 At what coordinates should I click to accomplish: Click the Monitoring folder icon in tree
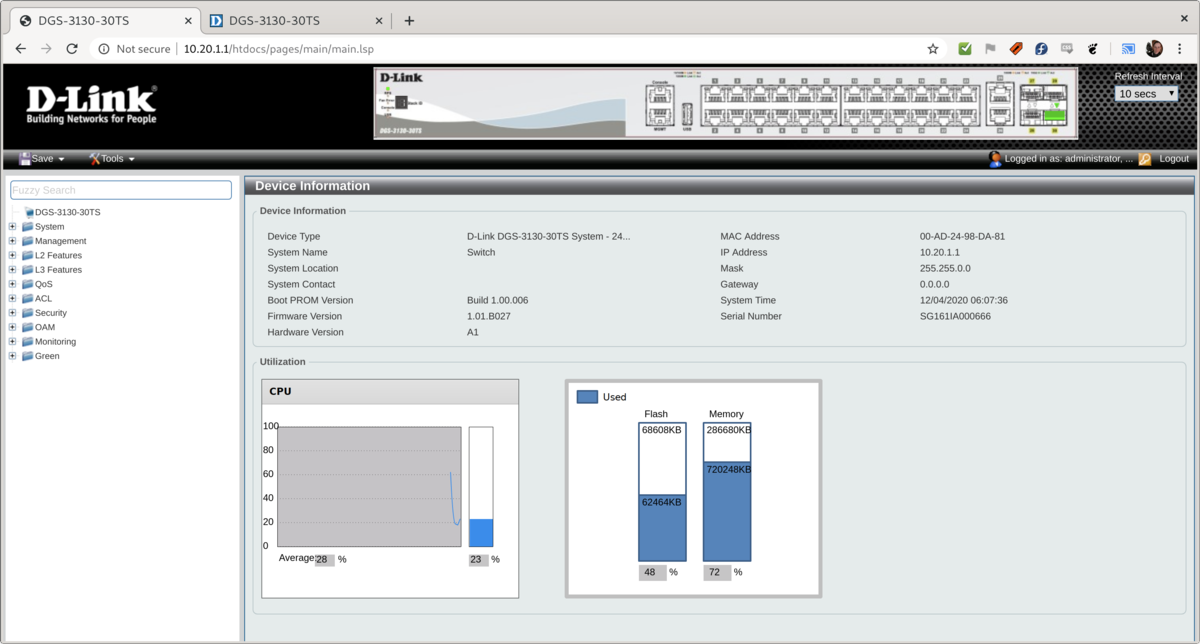(x=27, y=342)
